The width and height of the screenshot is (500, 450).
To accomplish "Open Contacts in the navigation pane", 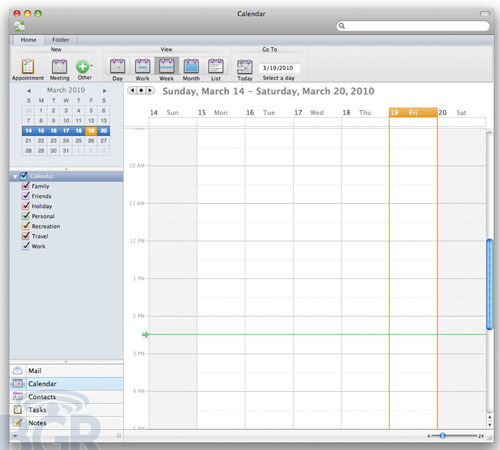I will [x=67, y=397].
